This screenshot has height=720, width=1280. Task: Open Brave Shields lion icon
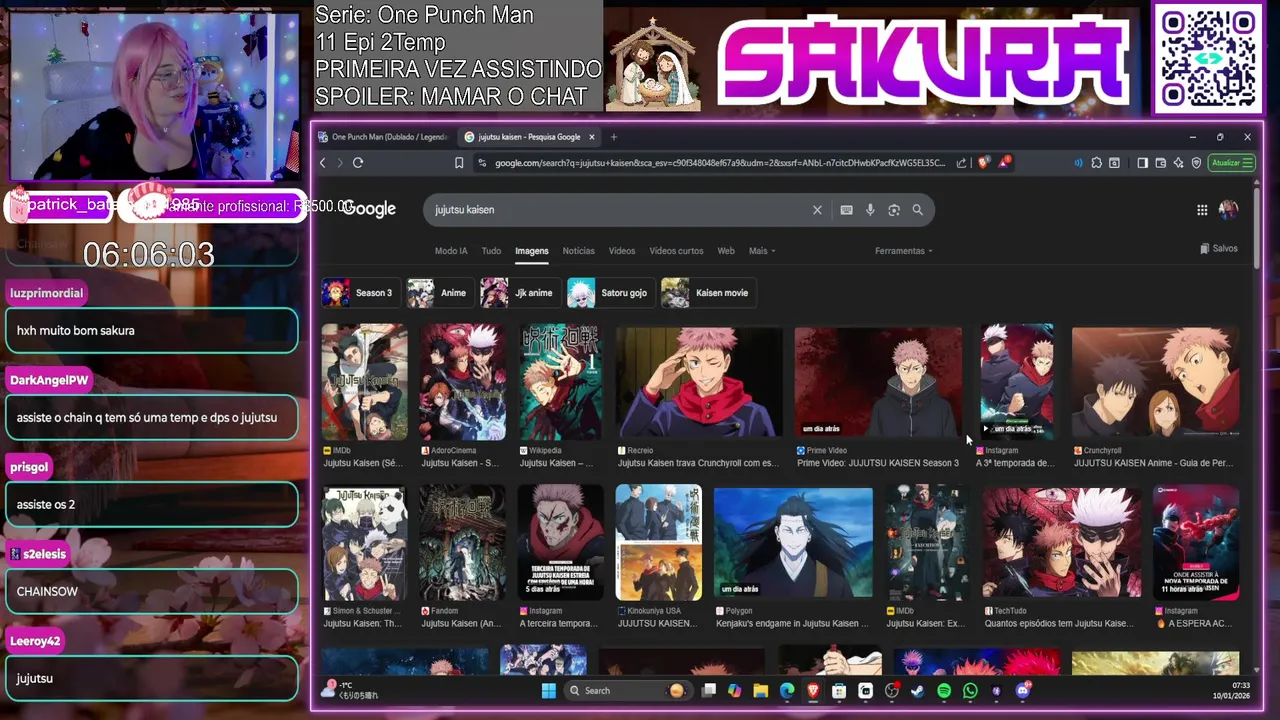click(x=984, y=163)
